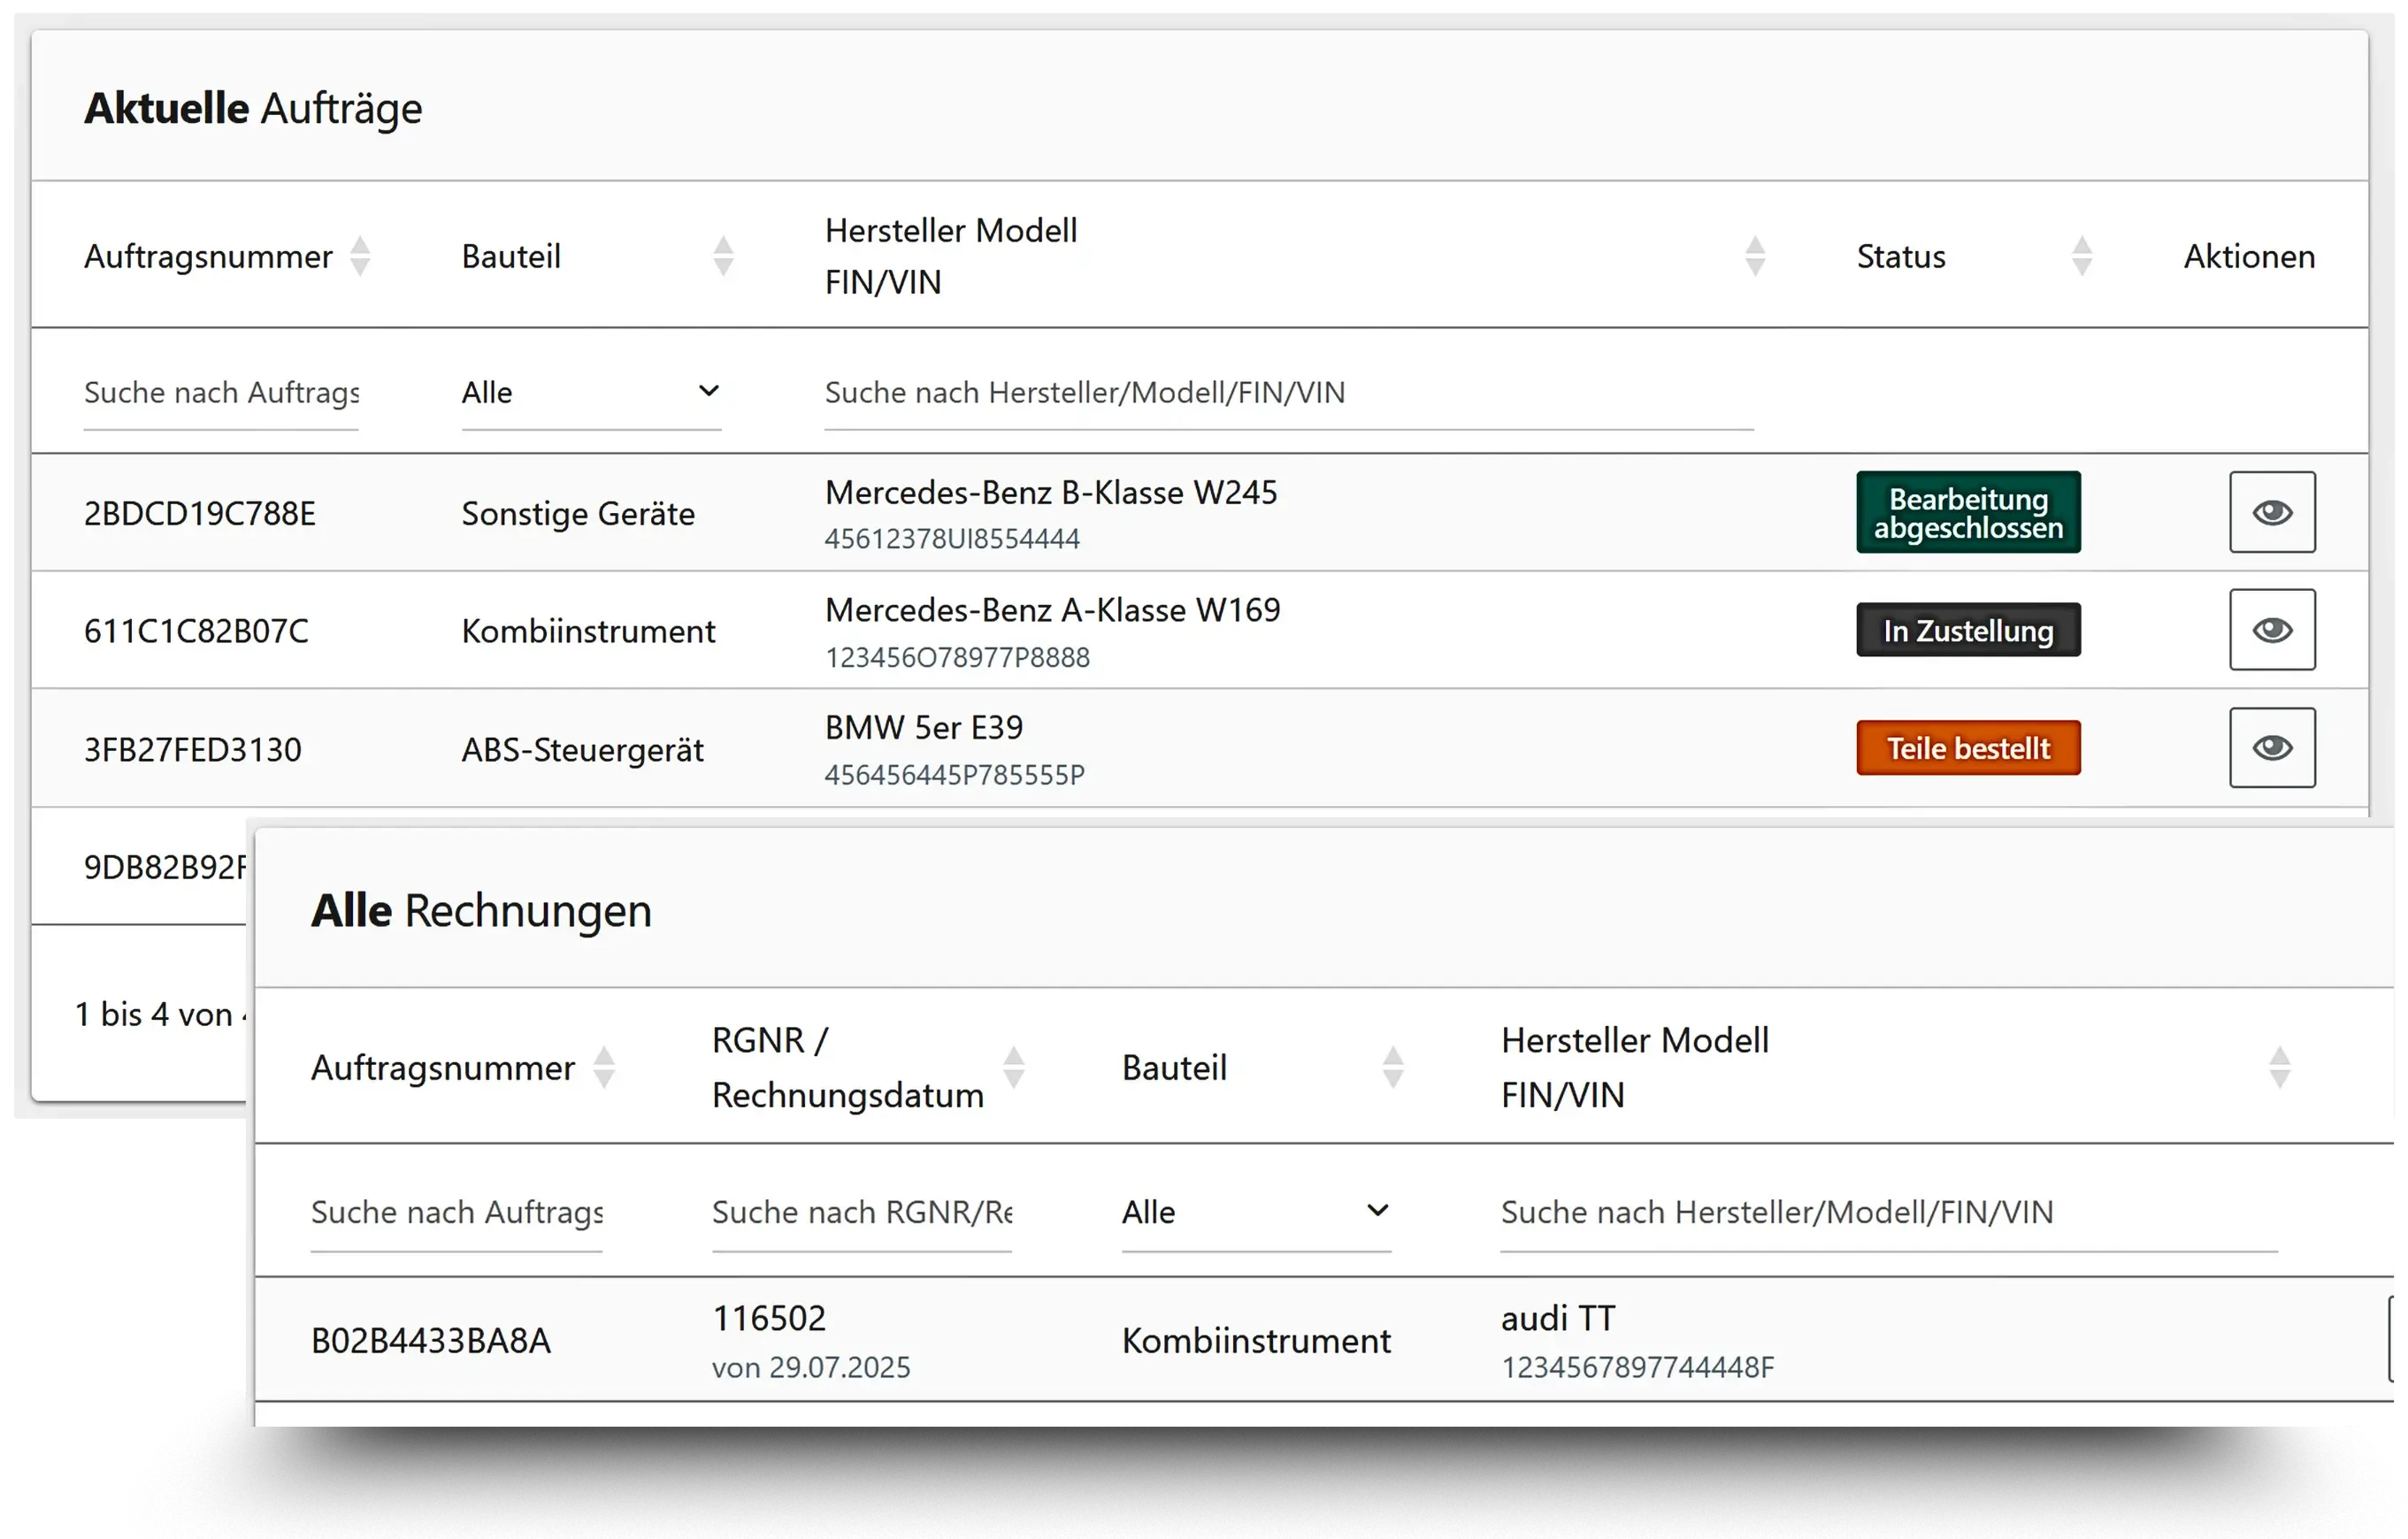Focus Hersteller/Modell/FIN search in Aktuelle Aufträge
Image resolution: width=2408 pixels, height=1539 pixels.
coord(1289,393)
